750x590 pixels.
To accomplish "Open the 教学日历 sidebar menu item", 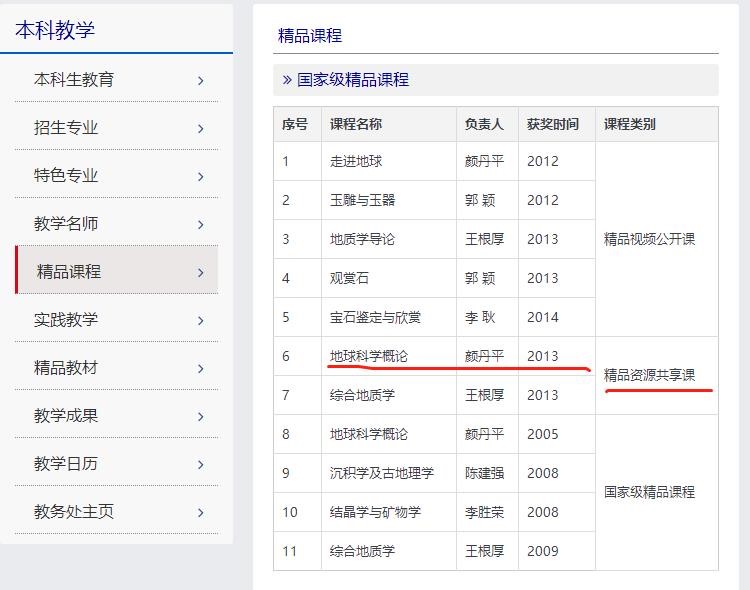I will tap(66, 464).
